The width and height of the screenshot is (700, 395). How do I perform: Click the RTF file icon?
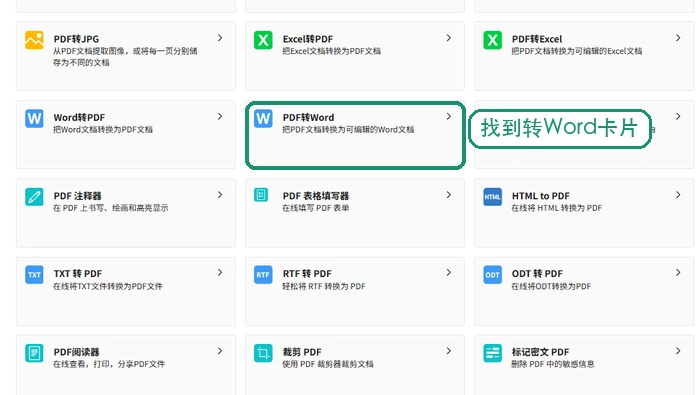(263, 275)
